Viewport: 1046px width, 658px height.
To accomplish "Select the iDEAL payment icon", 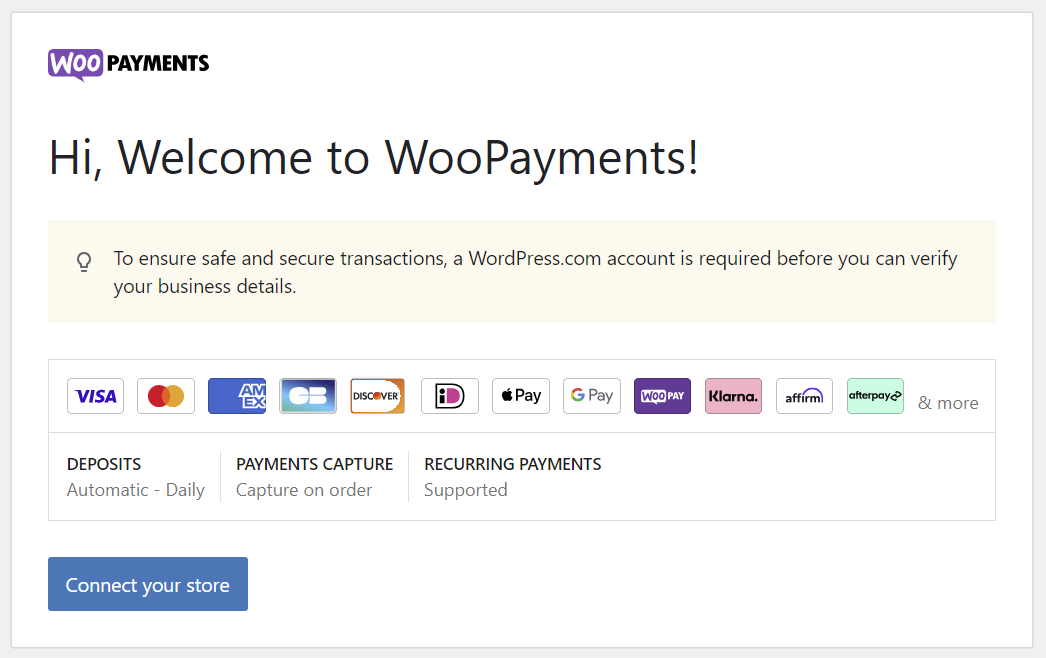I will click(449, 396).
